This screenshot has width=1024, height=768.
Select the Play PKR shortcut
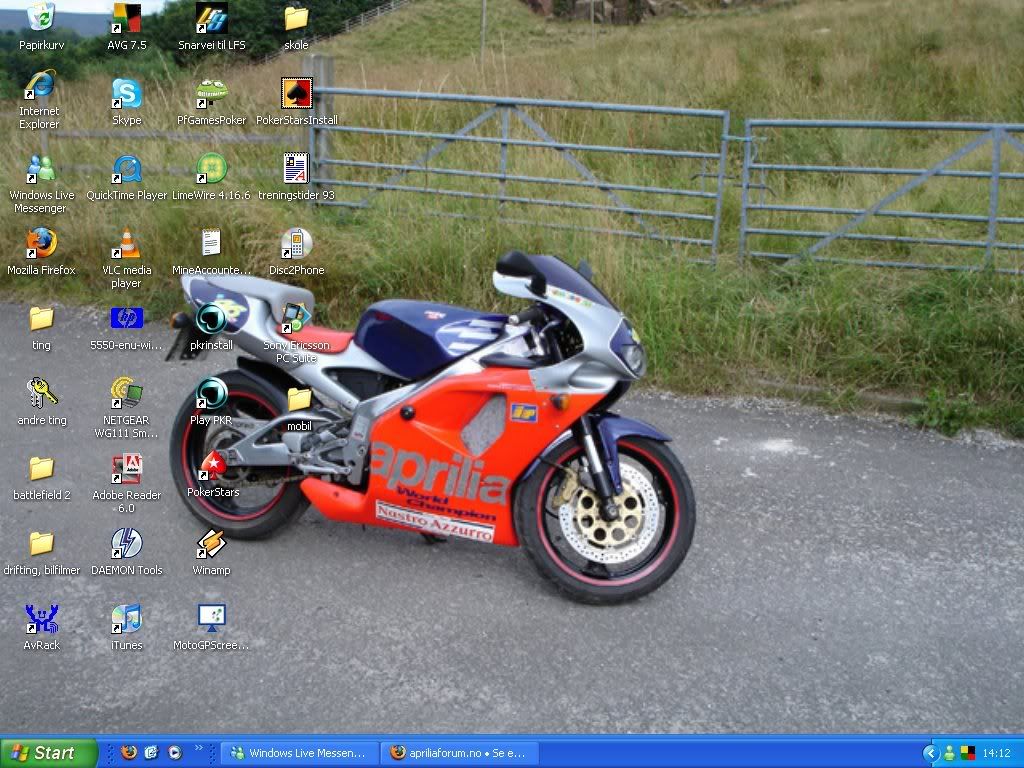click(x=212, y=393)
